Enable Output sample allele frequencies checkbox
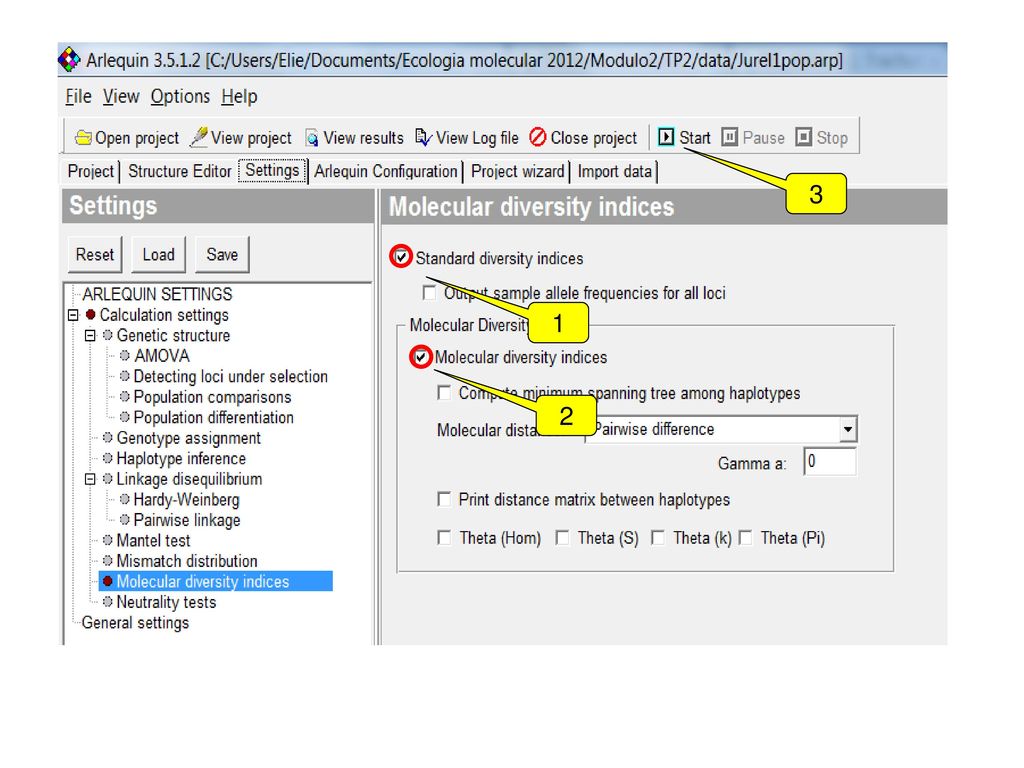Screen dimensions: 1024x768 coord(429,293)
